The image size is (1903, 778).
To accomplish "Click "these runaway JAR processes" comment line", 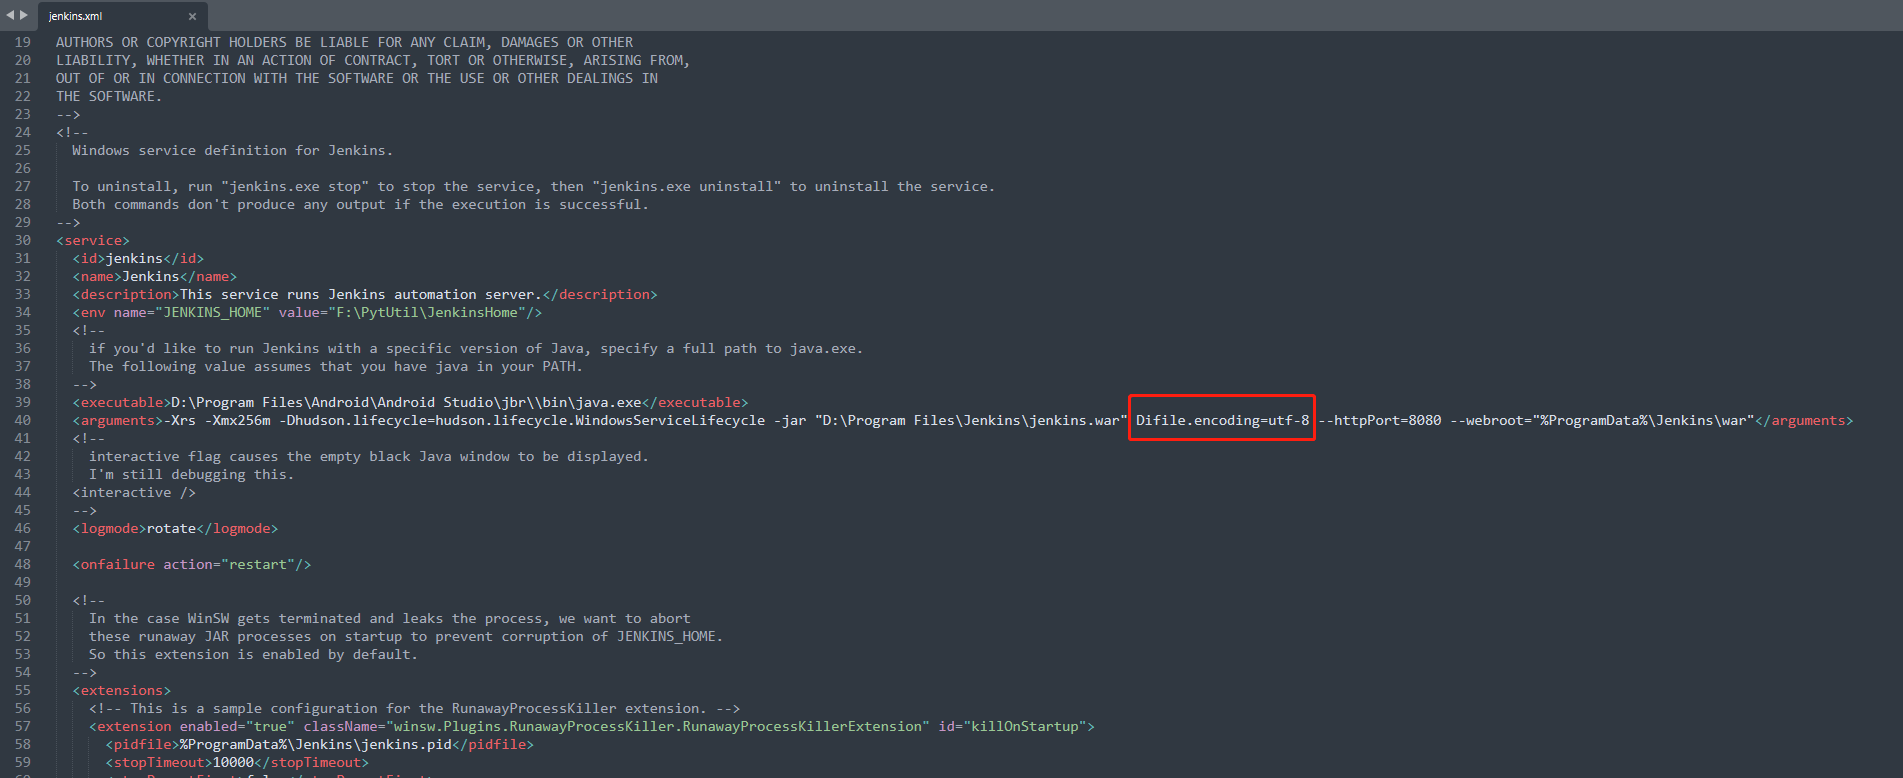I will [406, 636].
